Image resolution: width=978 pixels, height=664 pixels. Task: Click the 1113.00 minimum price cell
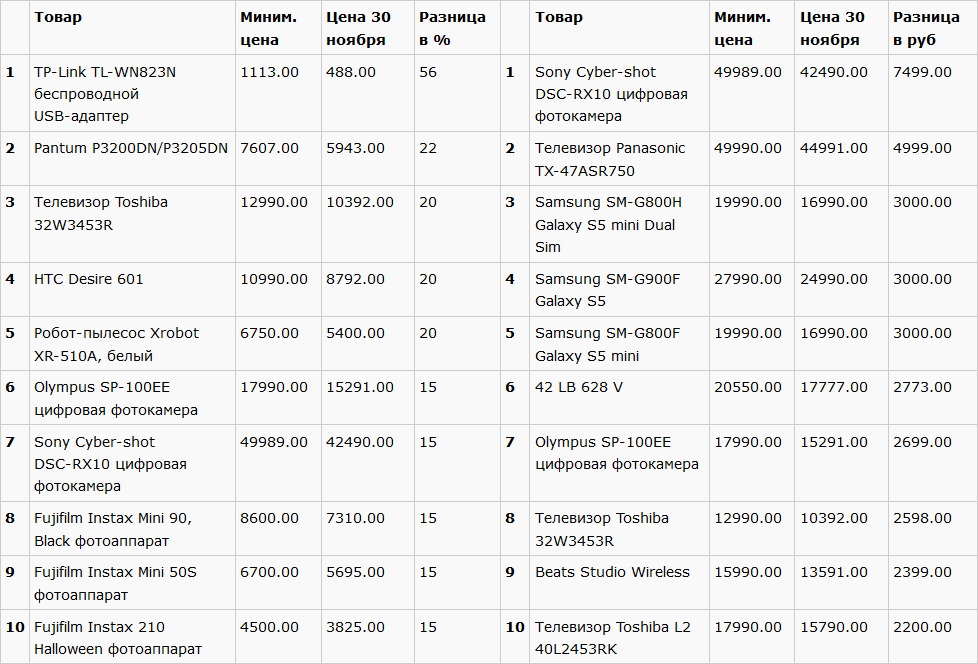coord(269,72)
